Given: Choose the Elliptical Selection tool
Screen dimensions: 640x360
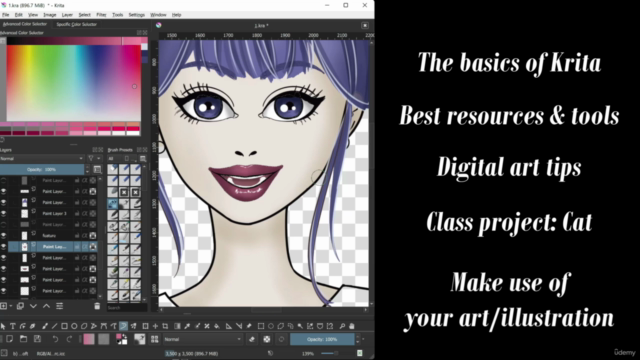Looking at the screenshot, I should click(x=271, y=326).
